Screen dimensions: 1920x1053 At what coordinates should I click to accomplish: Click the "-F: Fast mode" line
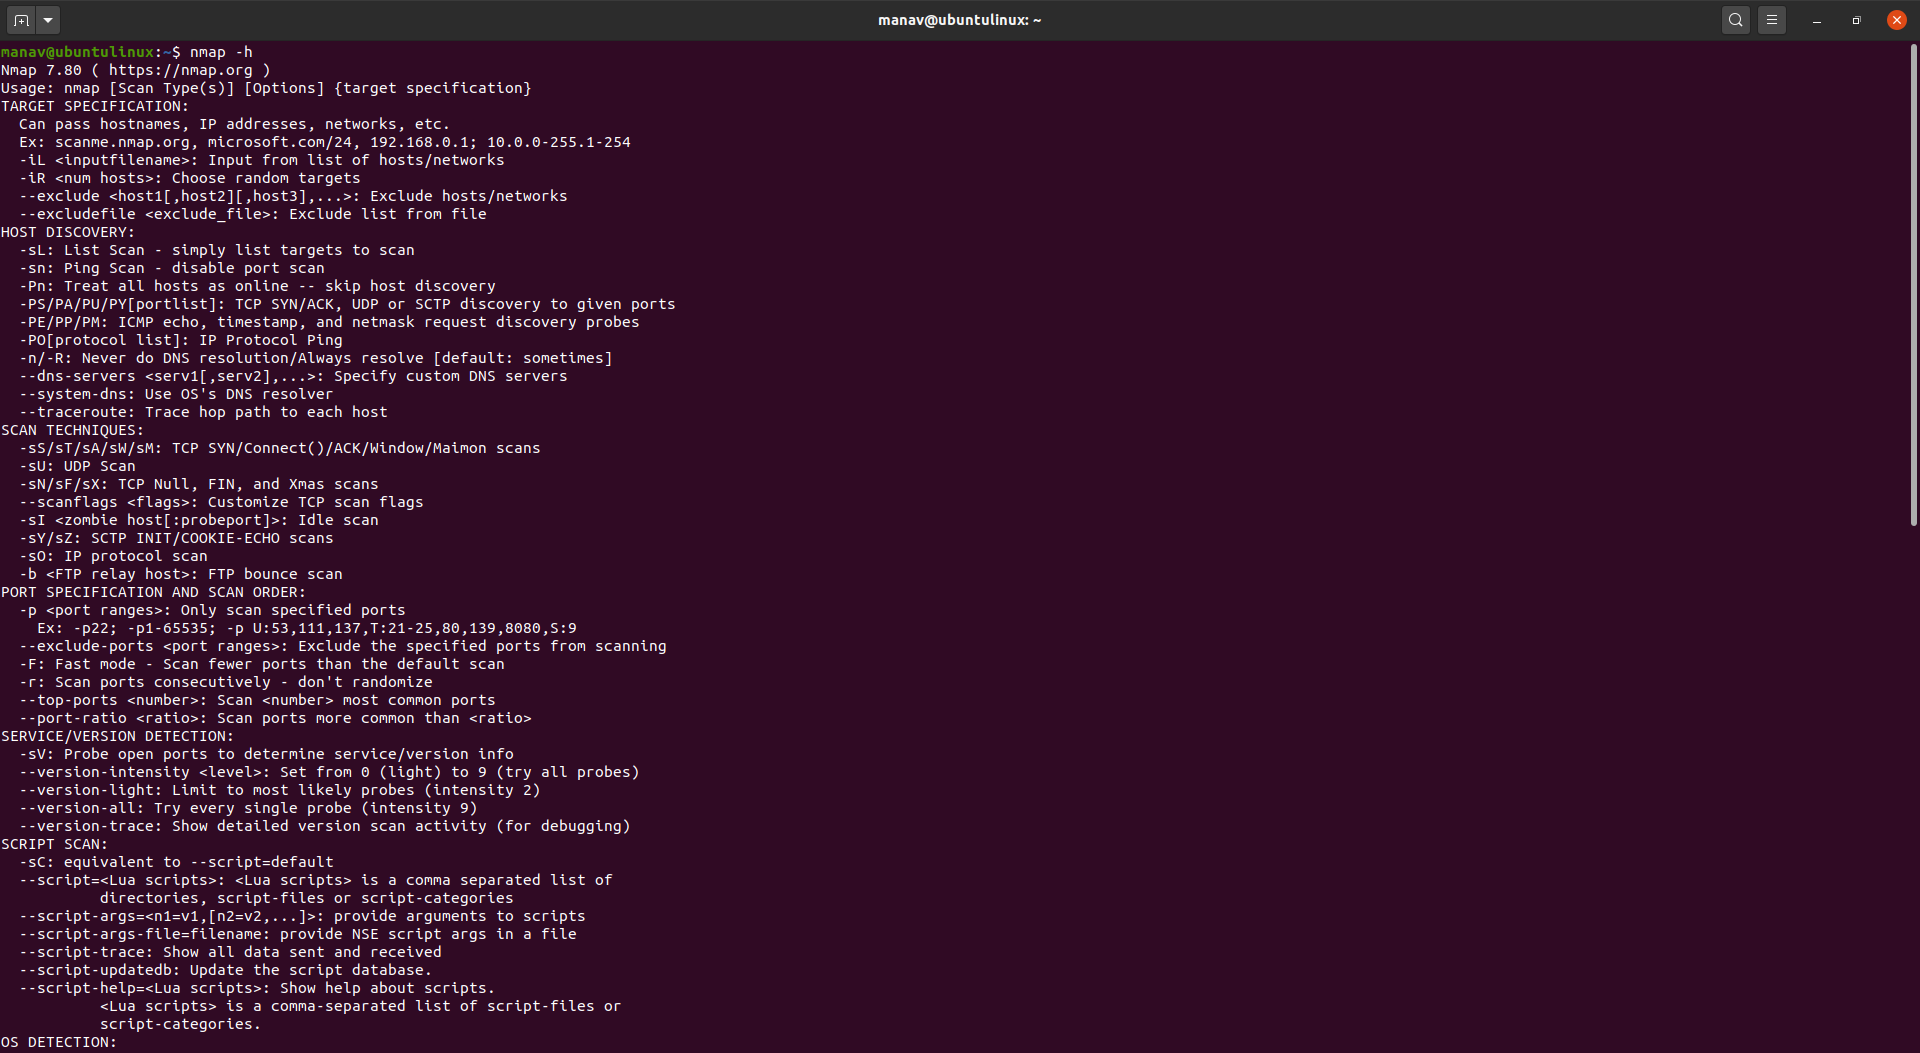pos(262,664)
